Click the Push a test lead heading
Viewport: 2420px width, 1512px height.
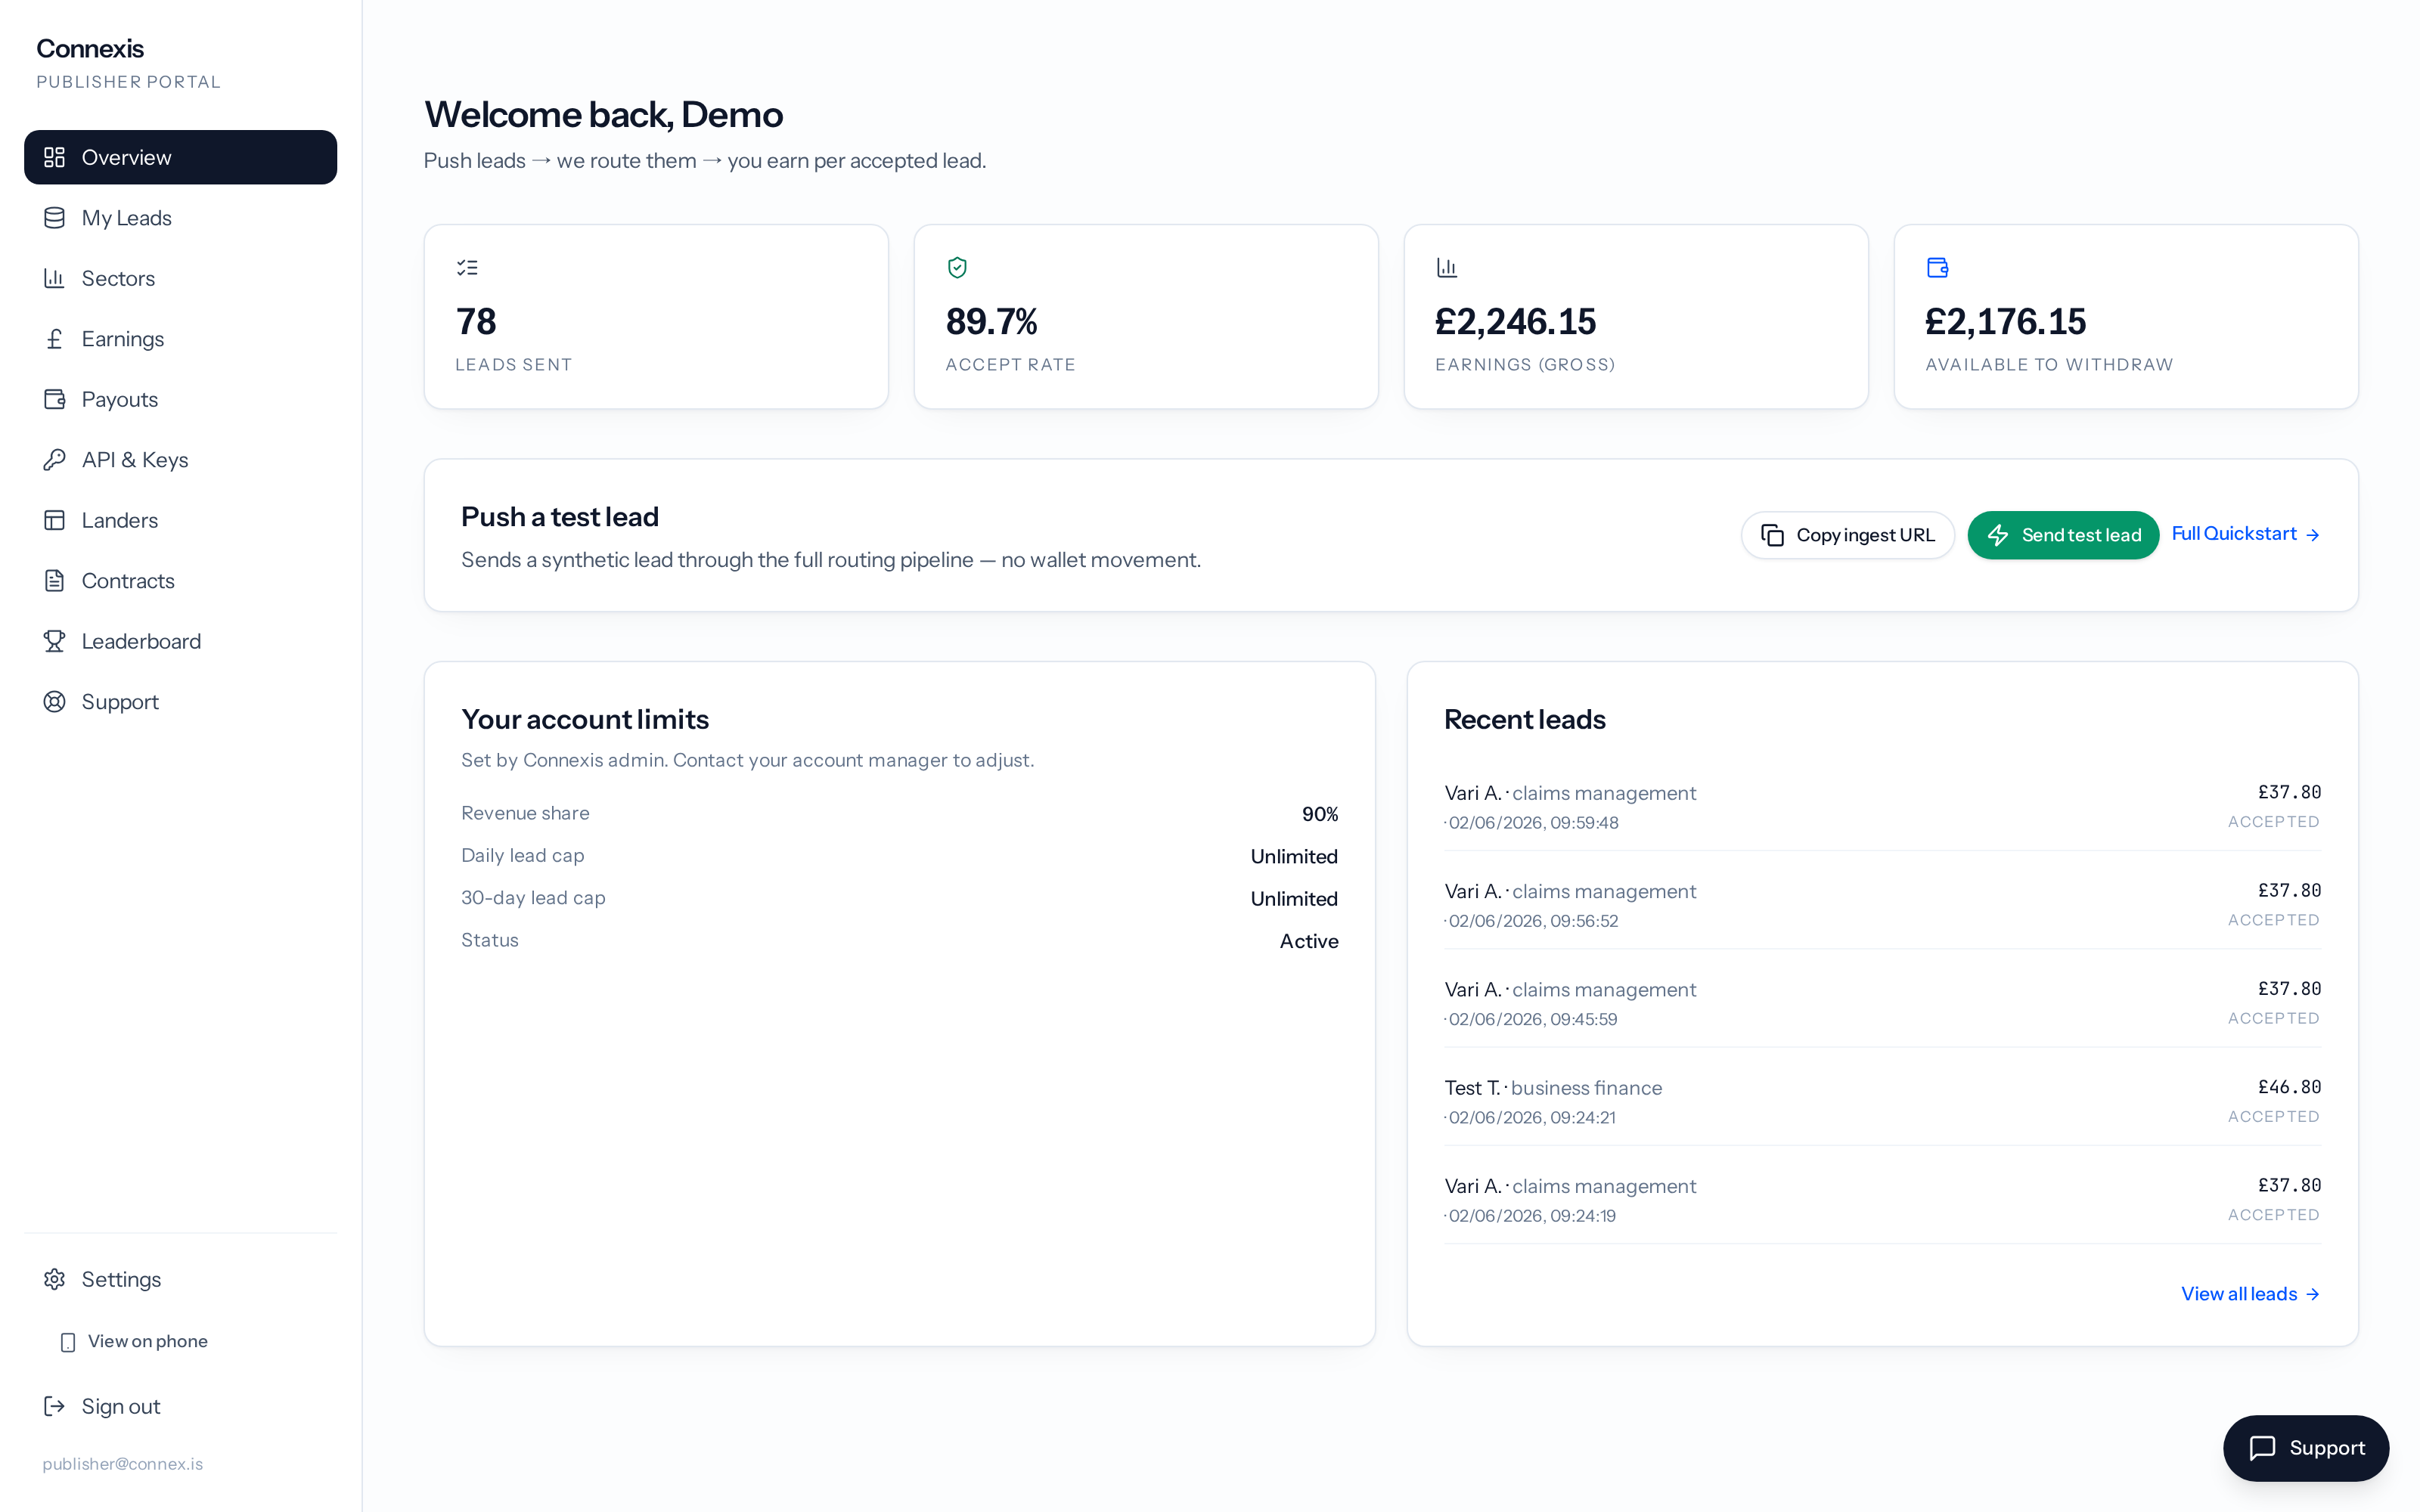click(x=560, y=517)
